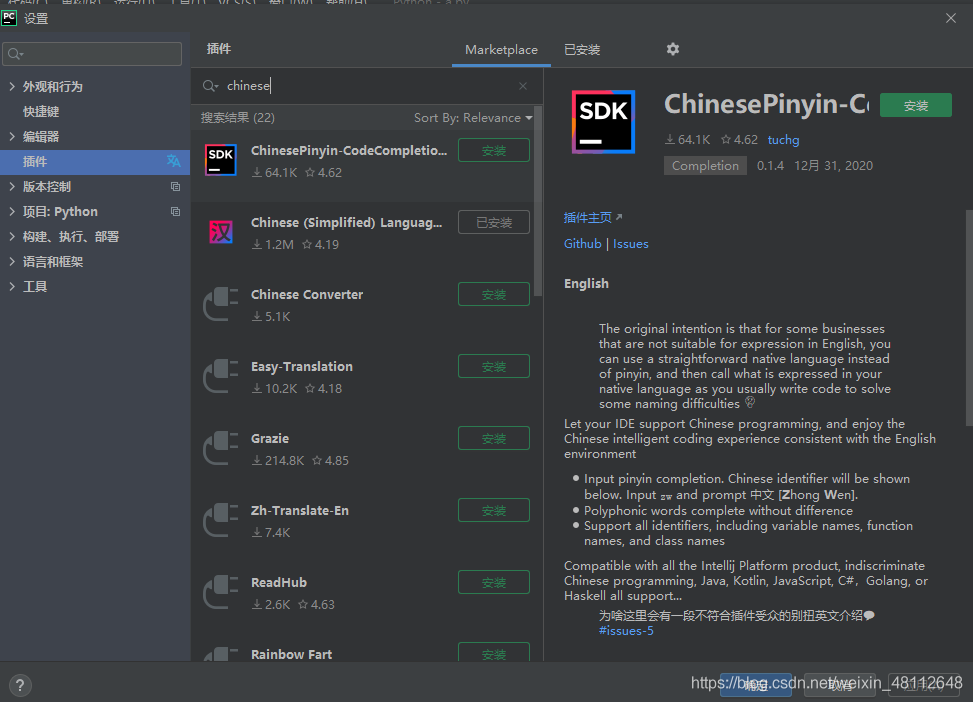The image size is (973, 702).
Task: Select 快捷键 in settings tree
Action: (x=41, y=112)
